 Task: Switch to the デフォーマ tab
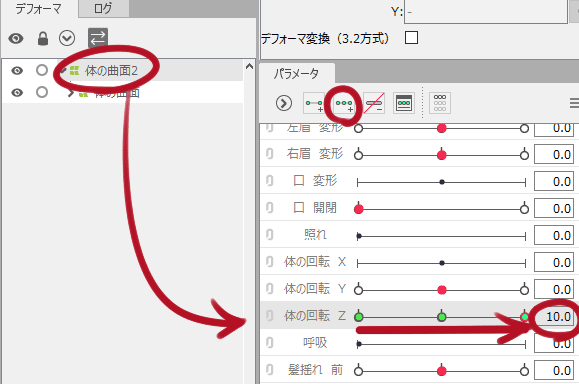38,8
